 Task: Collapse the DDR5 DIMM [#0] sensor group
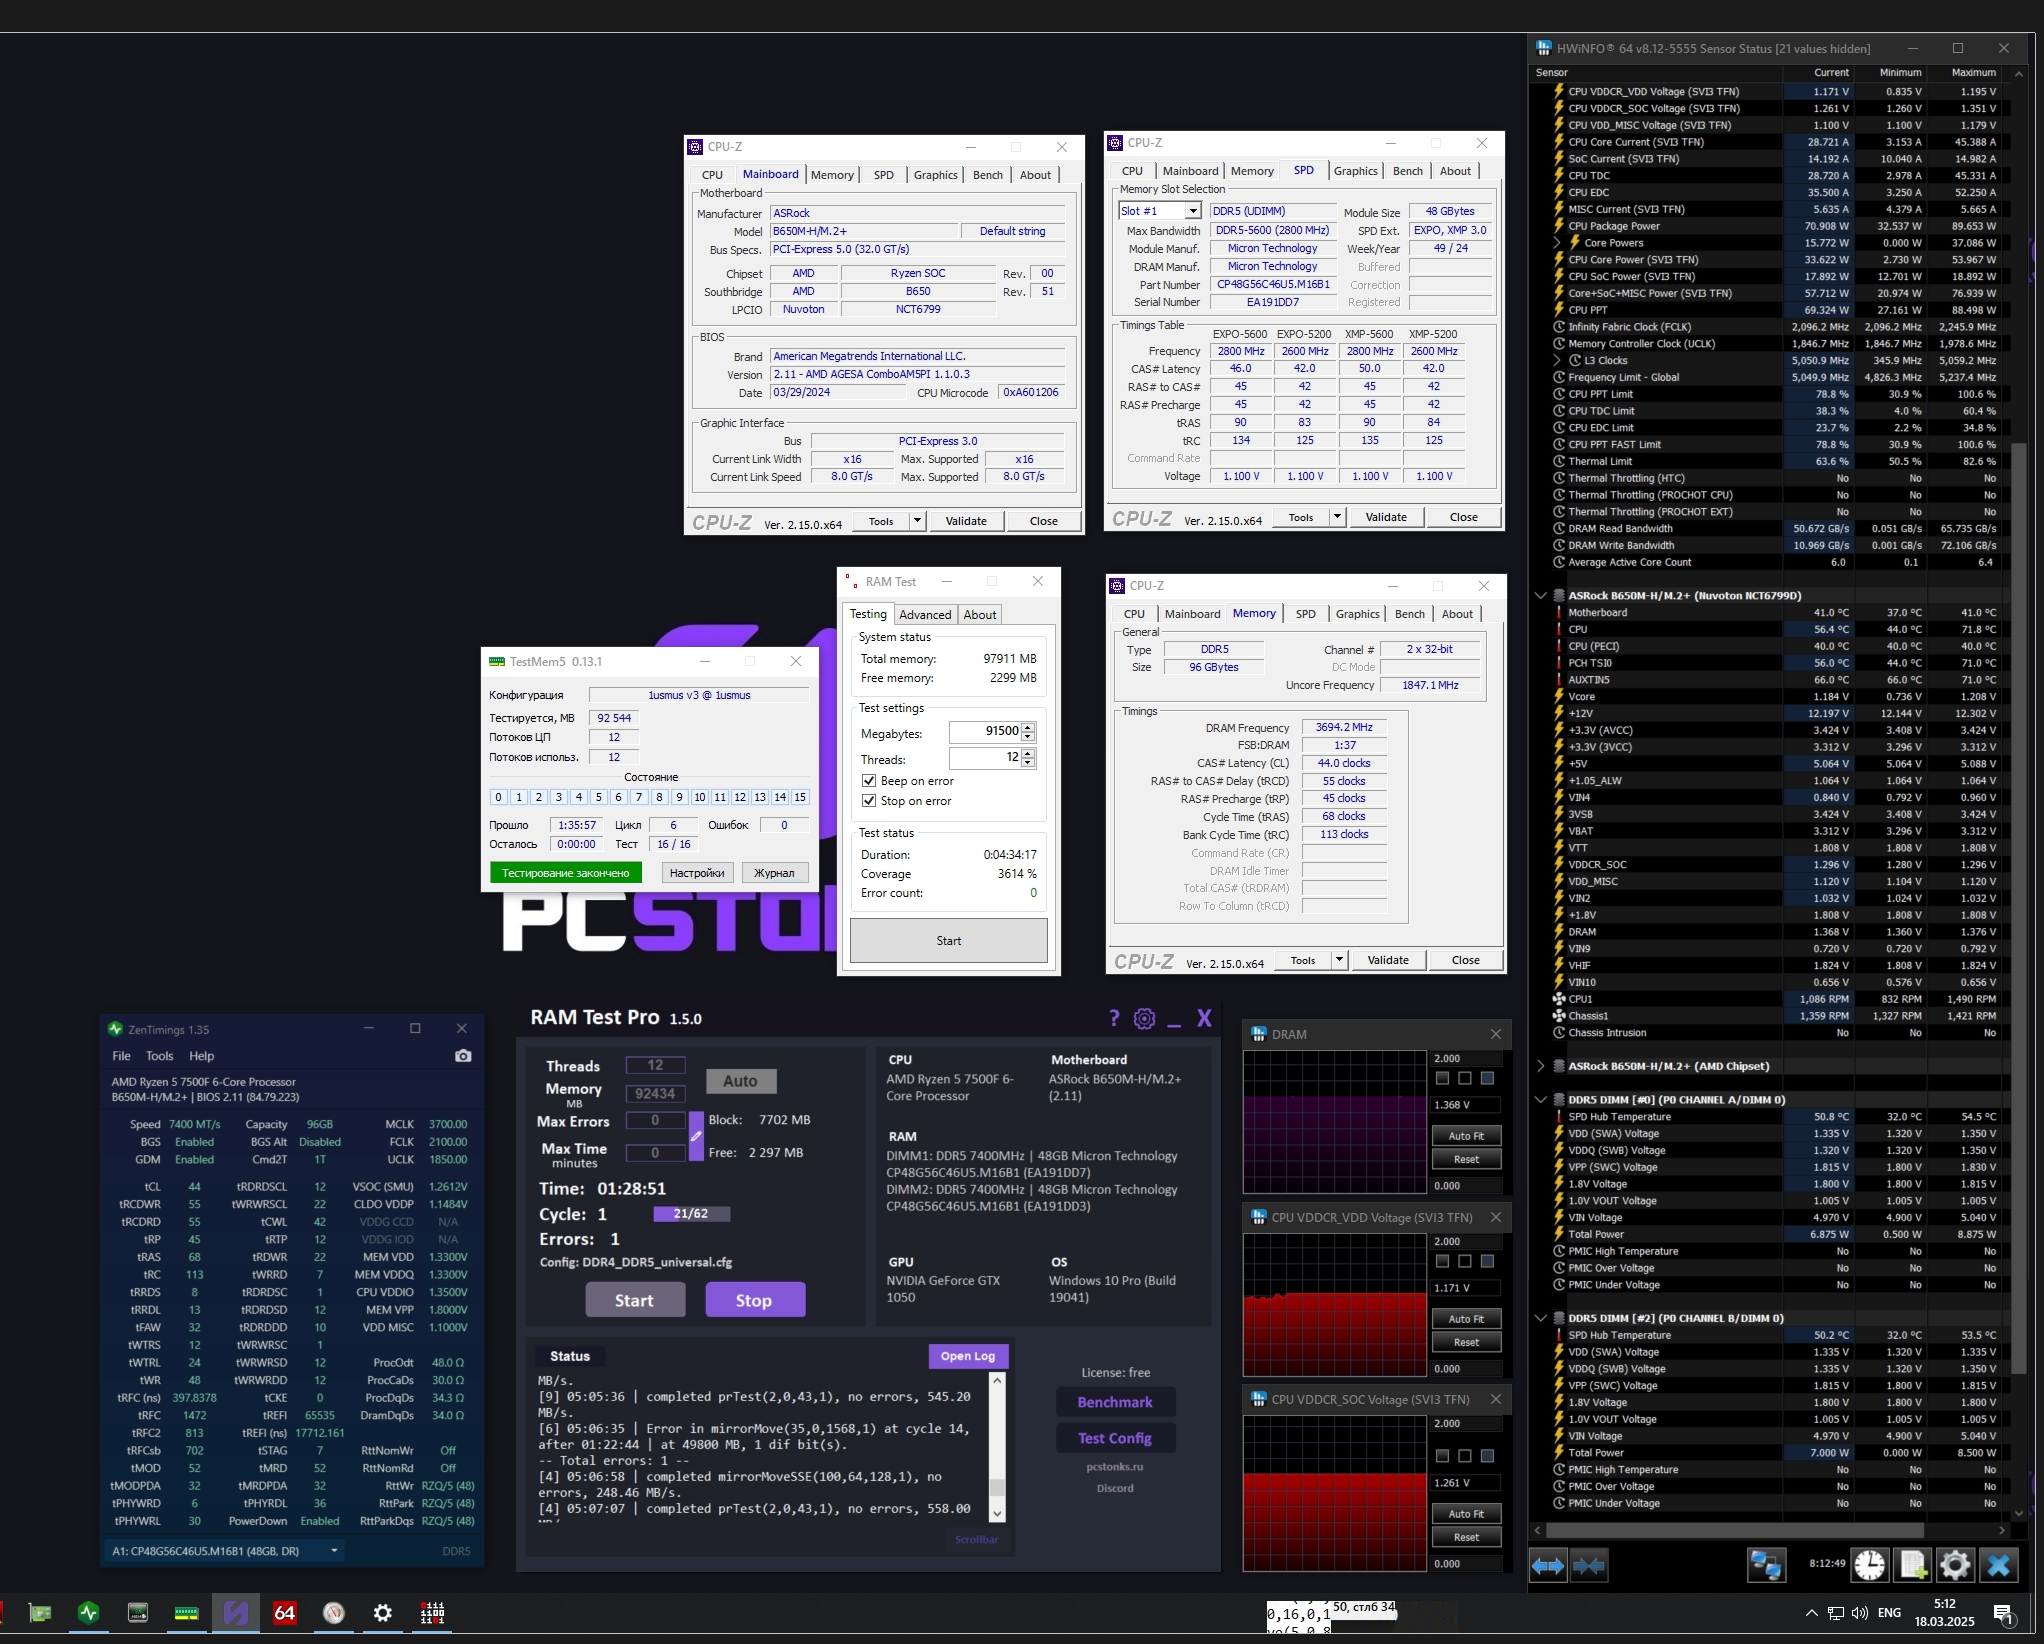pyautogui.click(x=1540, y=1100)
